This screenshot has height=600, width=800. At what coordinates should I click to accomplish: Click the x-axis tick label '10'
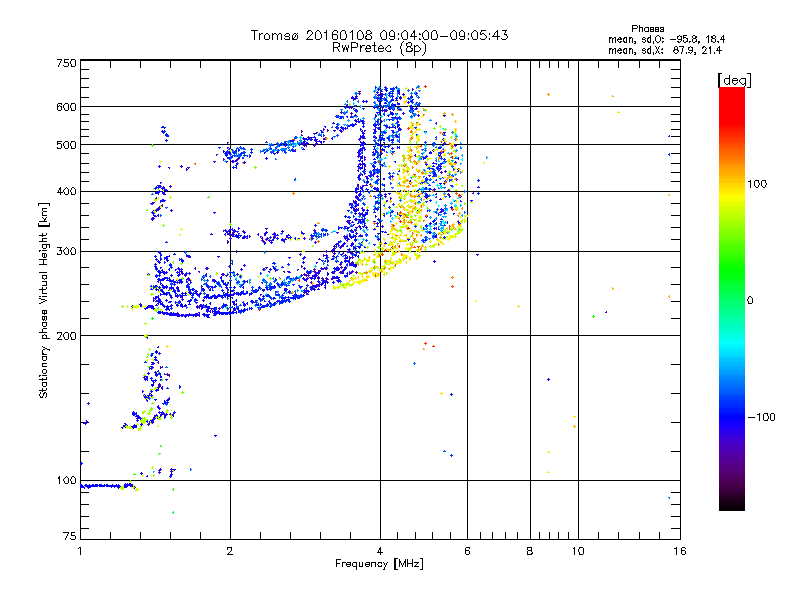(578, 551)
